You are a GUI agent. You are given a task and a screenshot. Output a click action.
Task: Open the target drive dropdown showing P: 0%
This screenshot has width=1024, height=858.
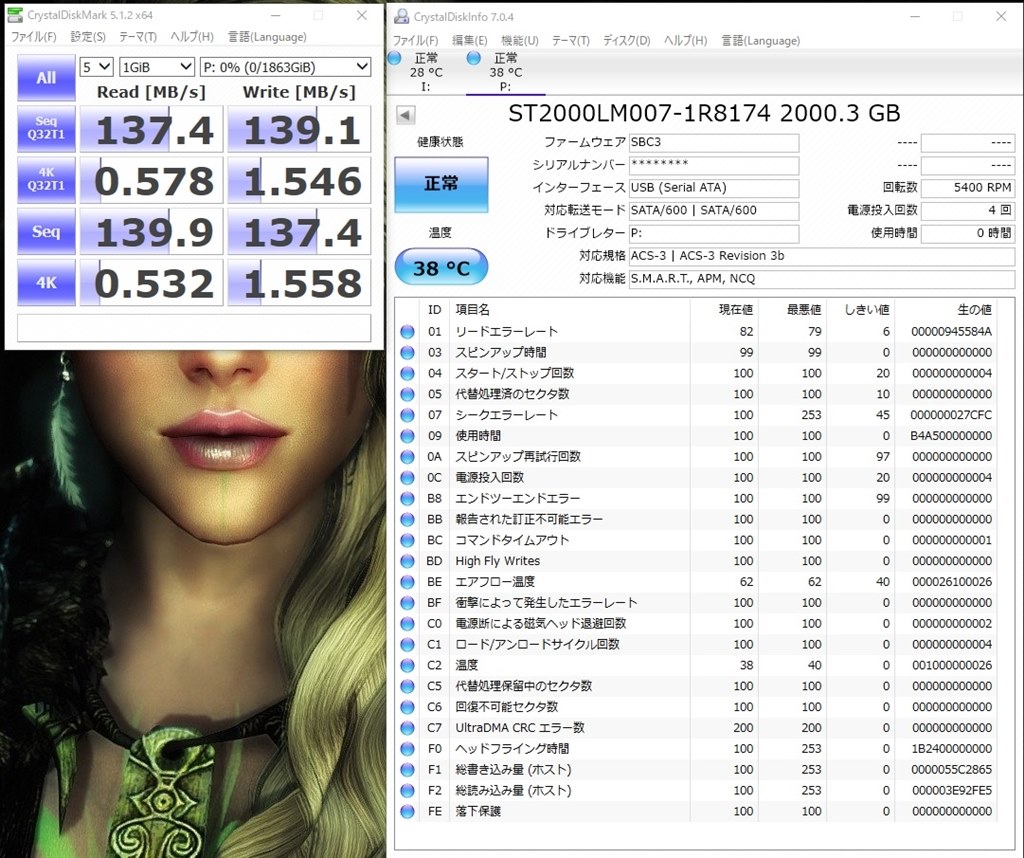(x=285, y=67)
